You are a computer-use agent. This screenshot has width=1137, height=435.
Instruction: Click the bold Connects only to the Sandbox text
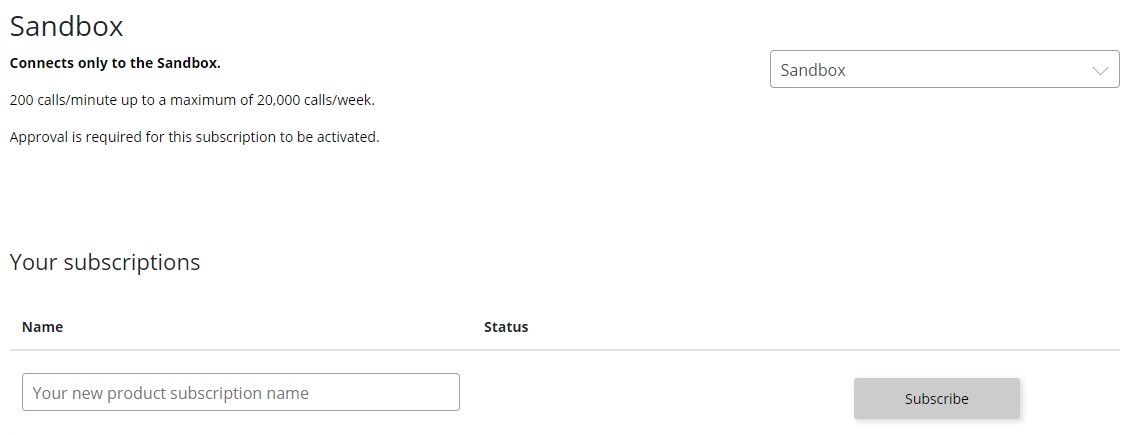tap(115, 63)
